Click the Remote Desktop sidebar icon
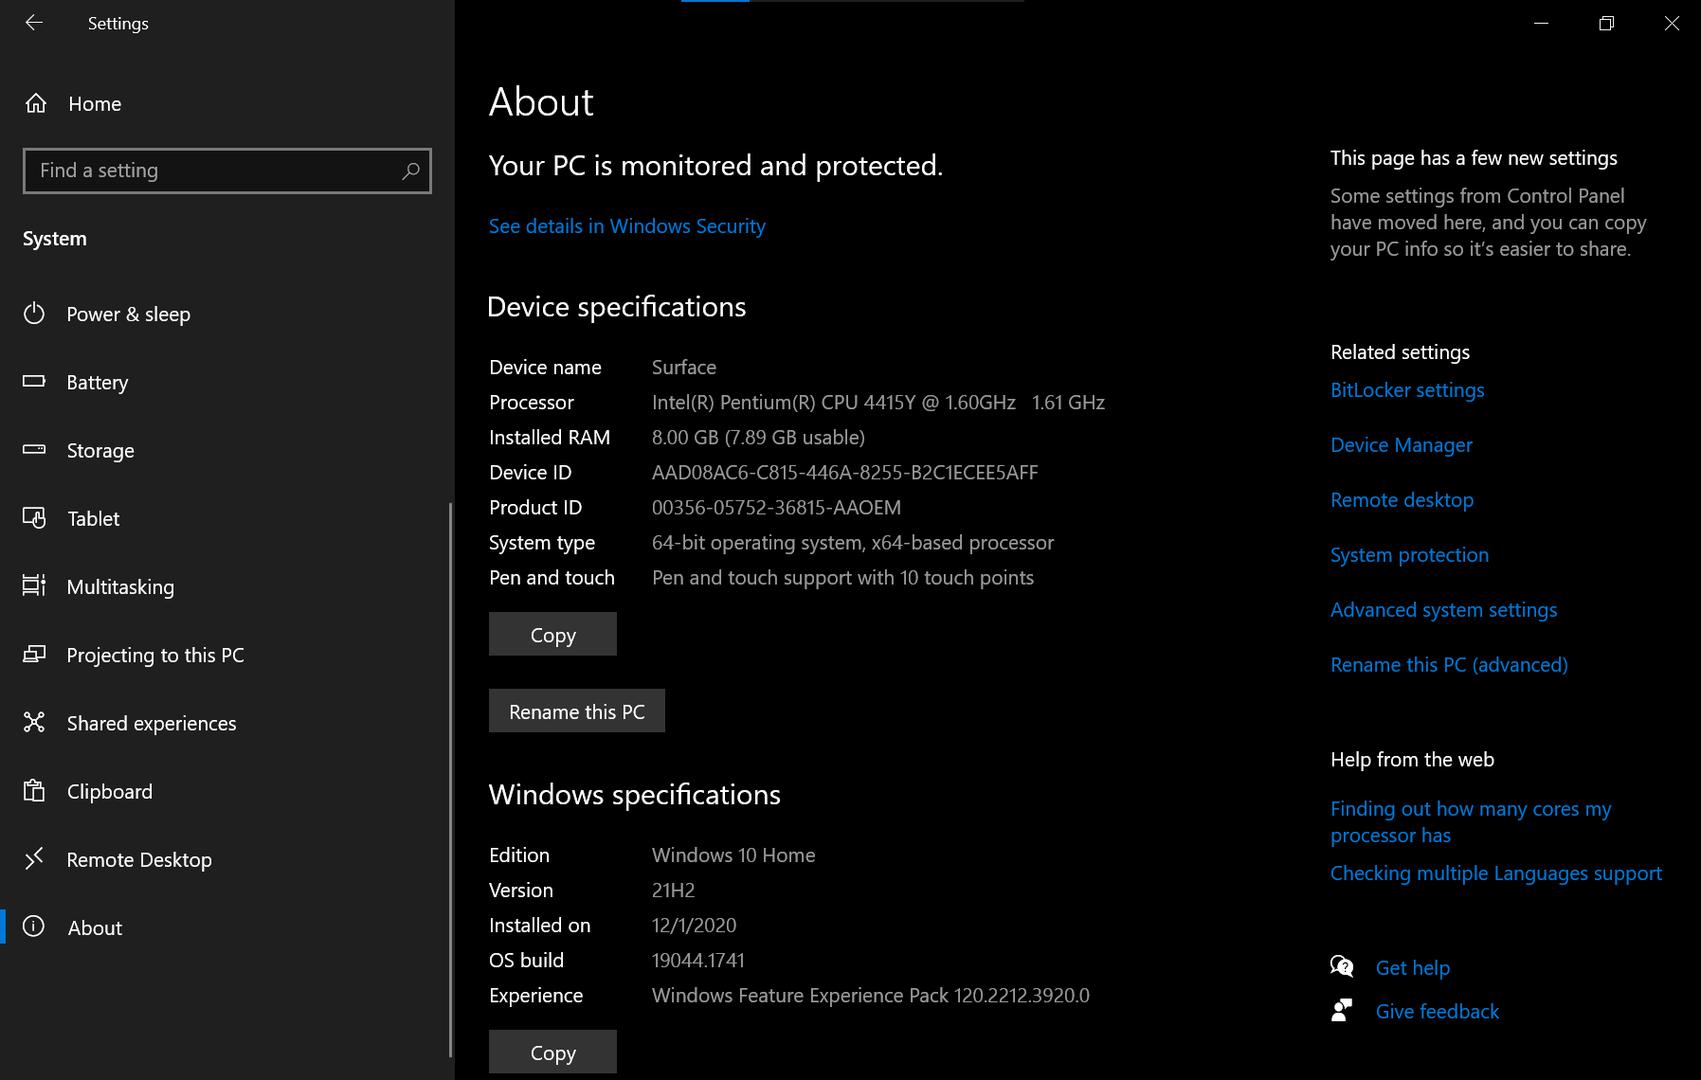Screen dimensions: 1701x1080 click(34, 859)
